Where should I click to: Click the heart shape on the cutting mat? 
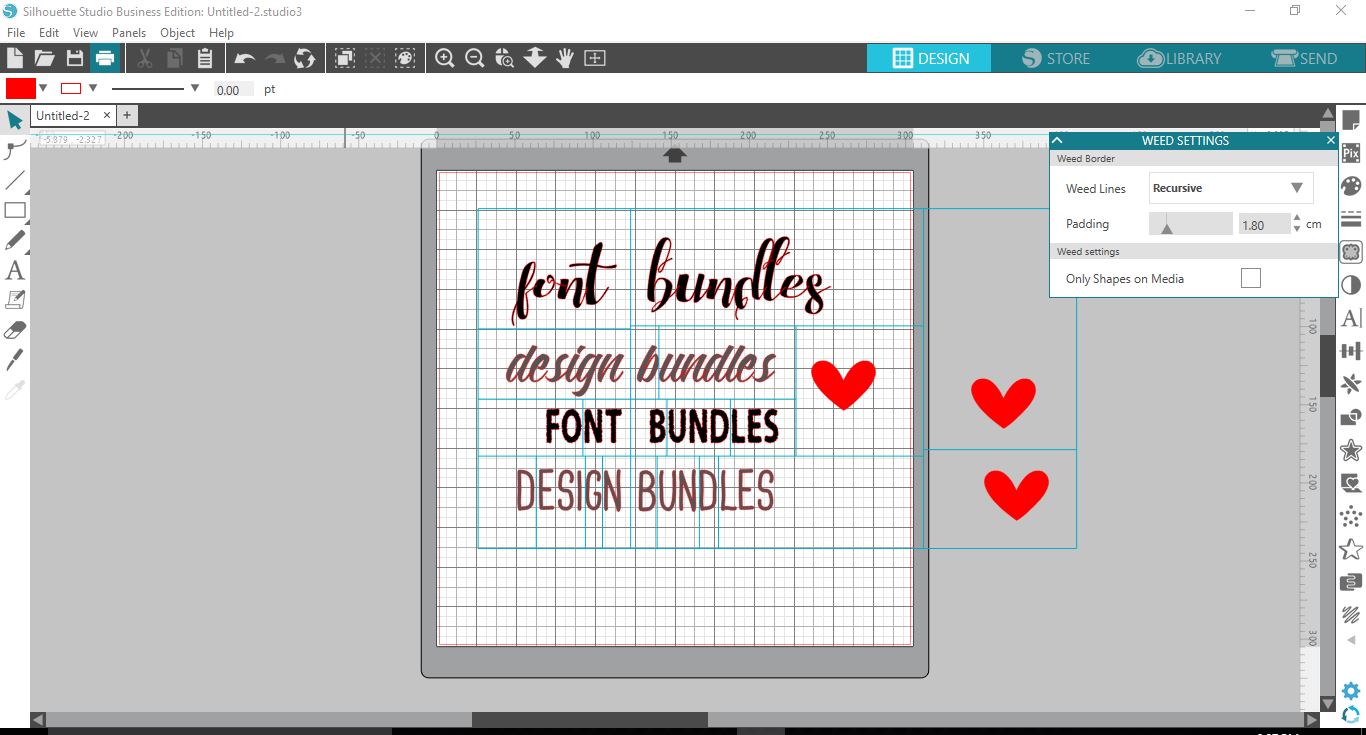[843, 385]
